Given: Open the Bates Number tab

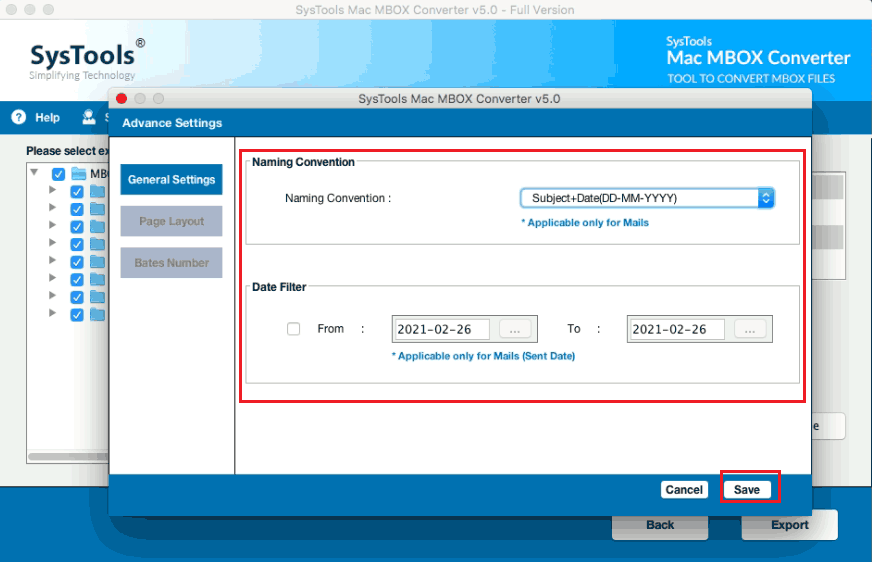Looking at the screenshot, I should tap(171, 262).
